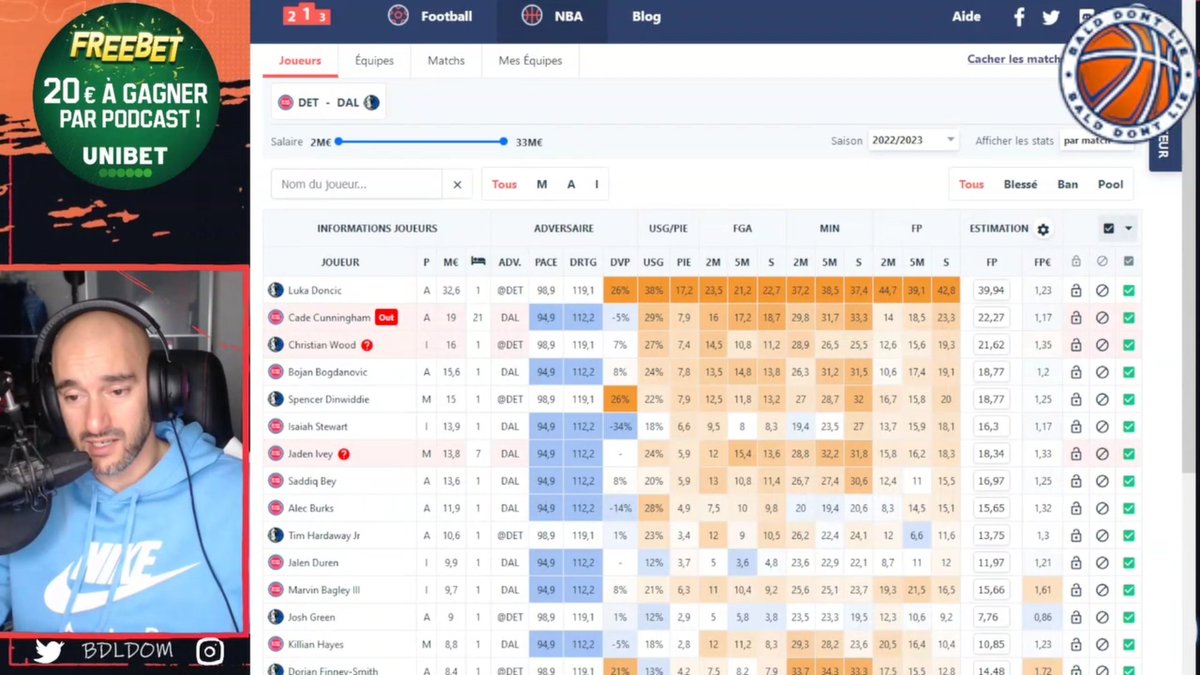
Task: Lock Jaden Ivey in lineup
Action: (x=1076, y=454)
